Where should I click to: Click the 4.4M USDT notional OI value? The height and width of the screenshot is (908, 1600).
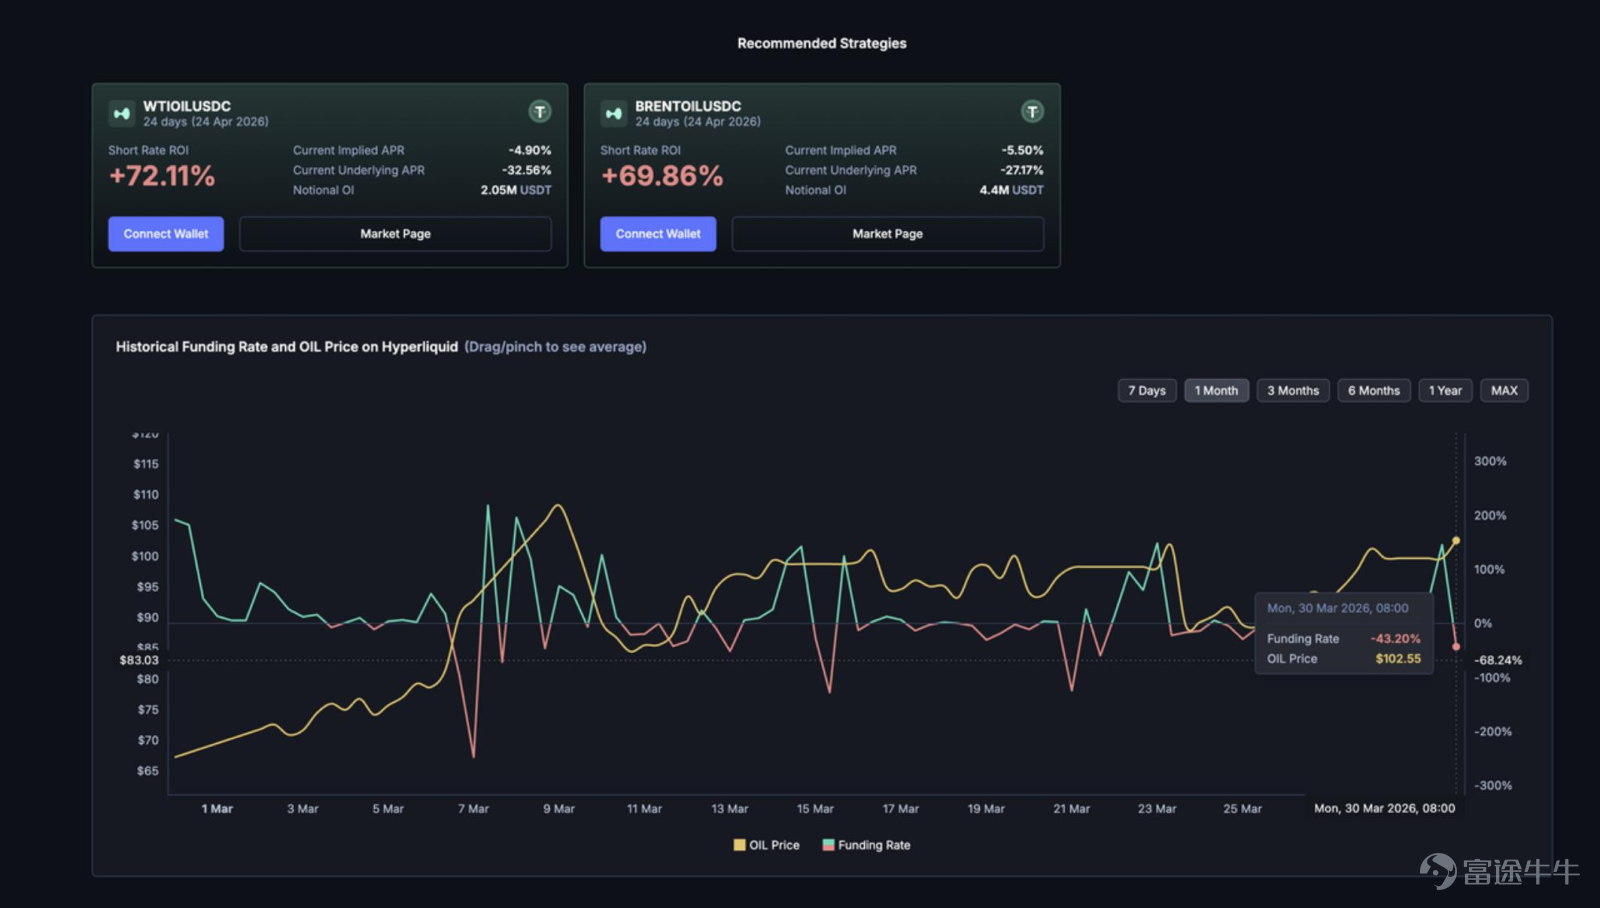coord(1011,190)
